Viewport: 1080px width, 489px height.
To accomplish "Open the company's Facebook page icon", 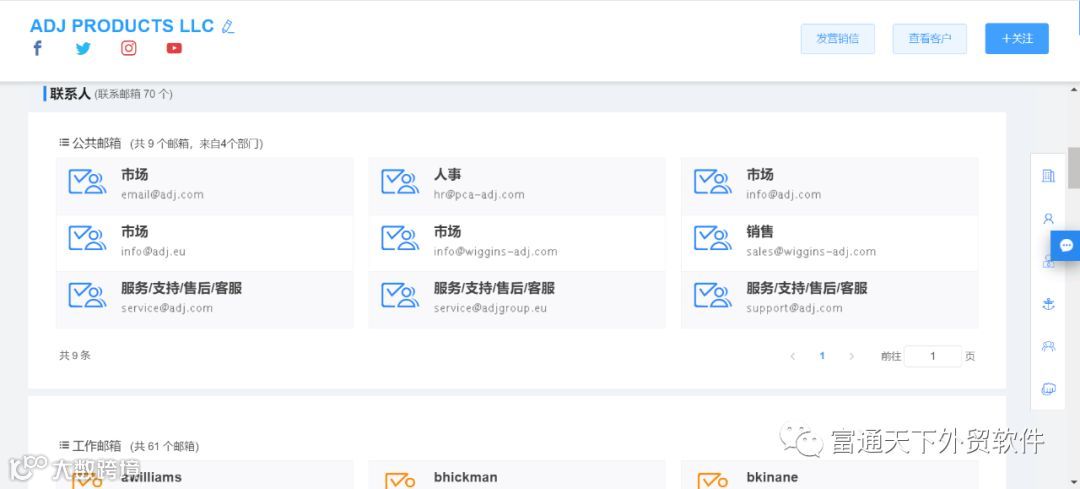I will [x=37, y=48].
